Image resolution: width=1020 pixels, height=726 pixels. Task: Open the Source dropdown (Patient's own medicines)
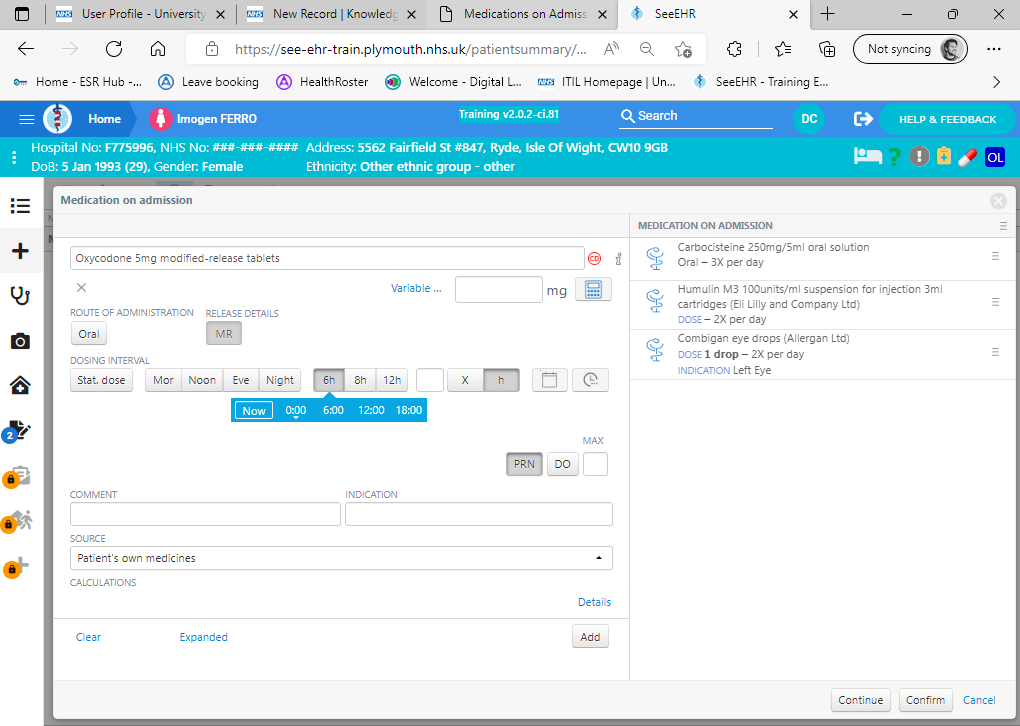click(342, 558)
